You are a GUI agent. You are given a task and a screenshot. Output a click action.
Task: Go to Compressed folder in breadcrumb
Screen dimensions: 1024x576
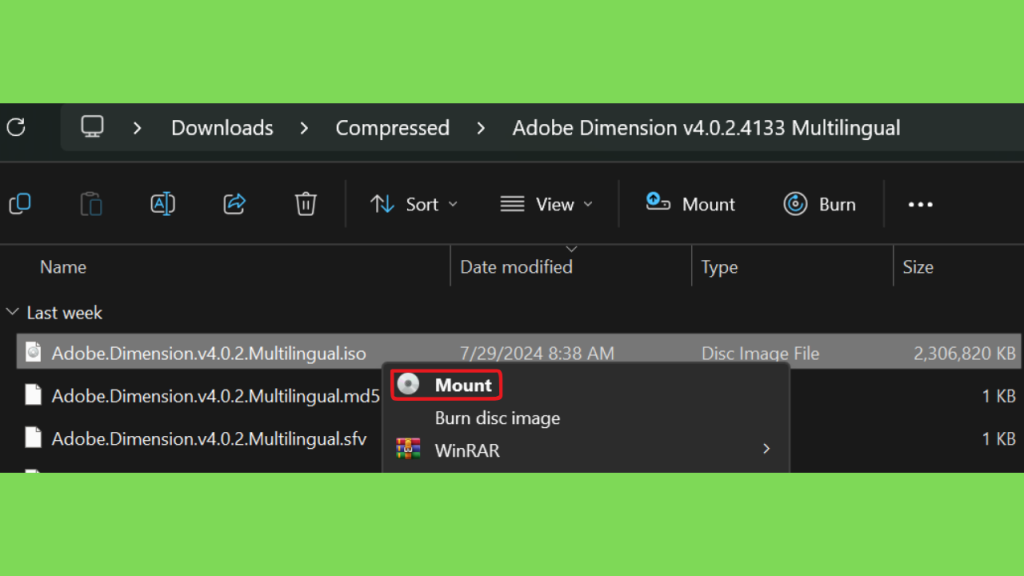392,128
